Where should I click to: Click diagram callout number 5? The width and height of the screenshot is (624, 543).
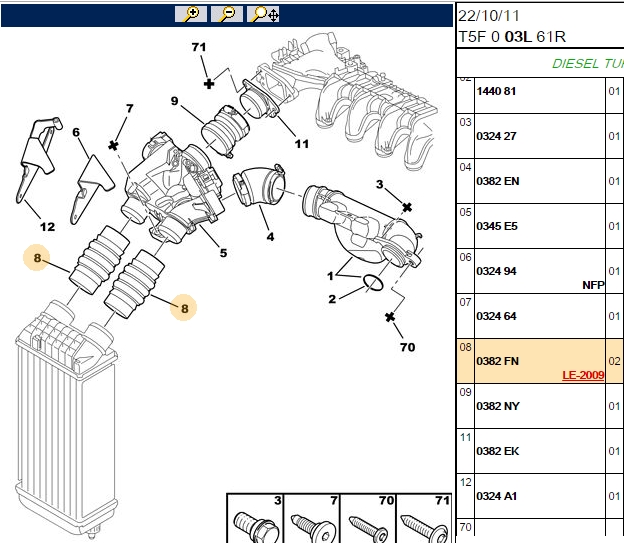pos(223,253)
